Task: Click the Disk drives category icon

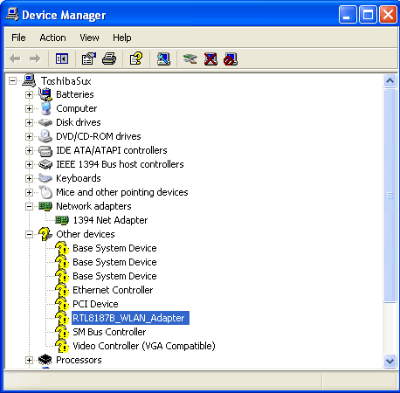Action: pyautogui.click(x=45, y=123)
